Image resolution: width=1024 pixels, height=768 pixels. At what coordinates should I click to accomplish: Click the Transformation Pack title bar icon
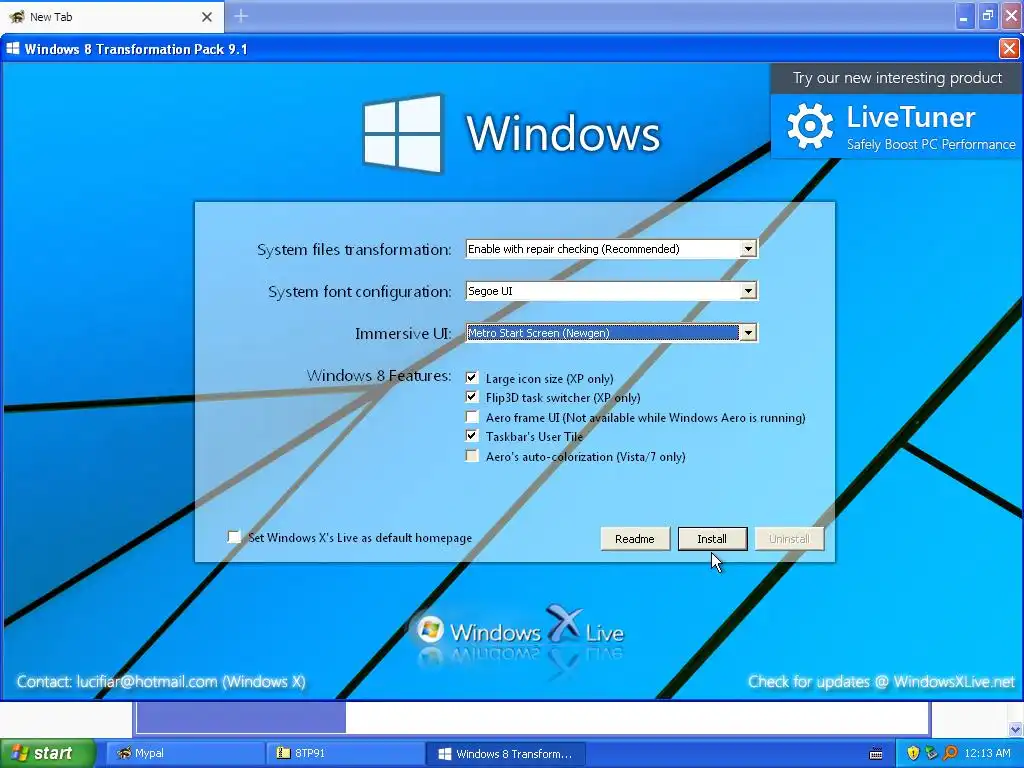[x=12, y=48]
